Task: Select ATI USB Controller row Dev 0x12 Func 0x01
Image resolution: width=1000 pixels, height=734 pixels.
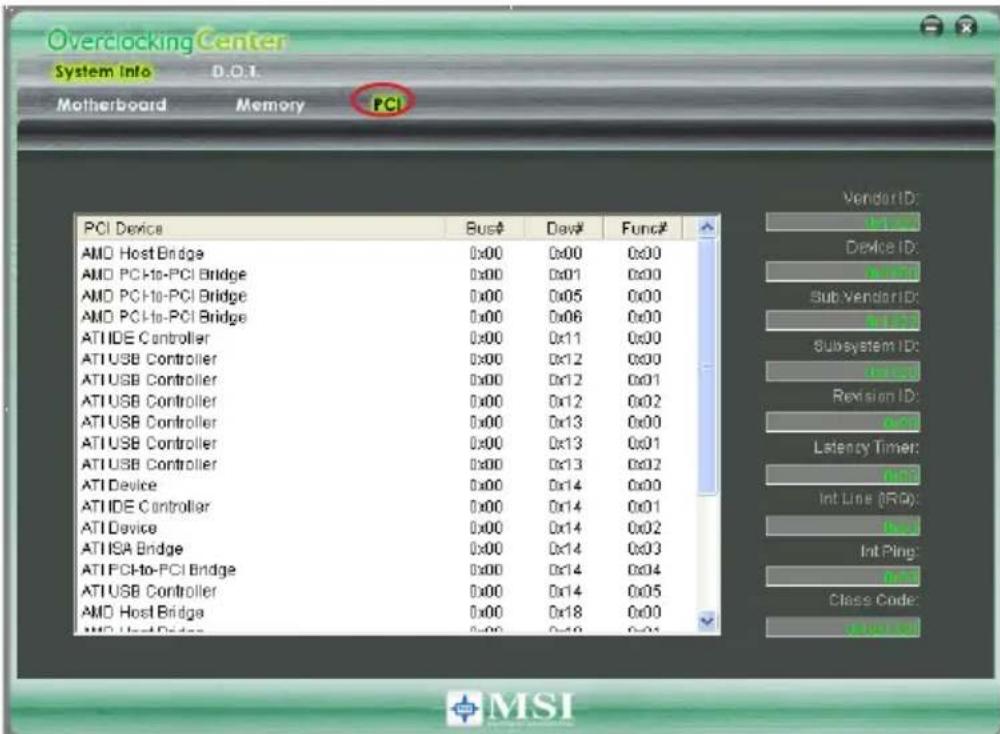Action: coord(386,380)
